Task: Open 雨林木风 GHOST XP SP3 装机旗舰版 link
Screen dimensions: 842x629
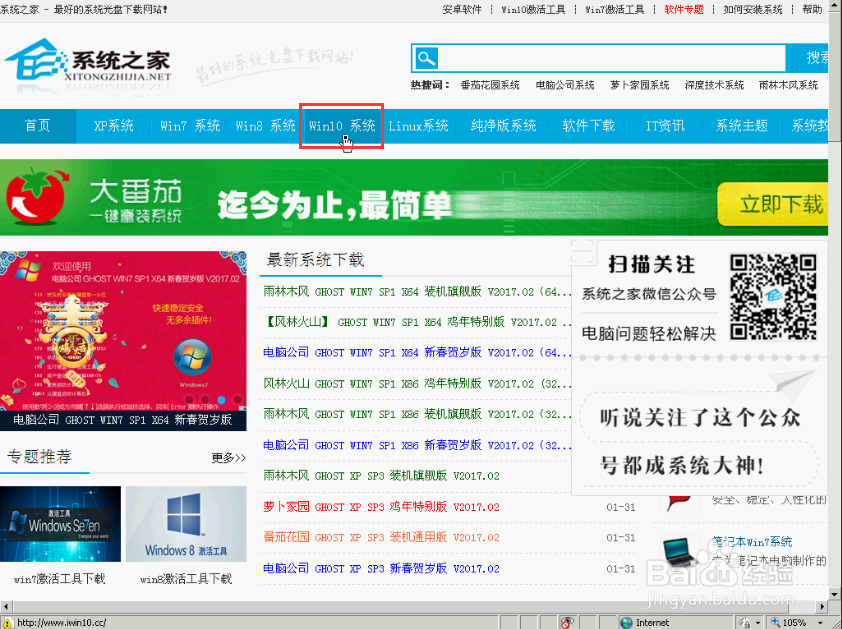Action: click(381, 476)
